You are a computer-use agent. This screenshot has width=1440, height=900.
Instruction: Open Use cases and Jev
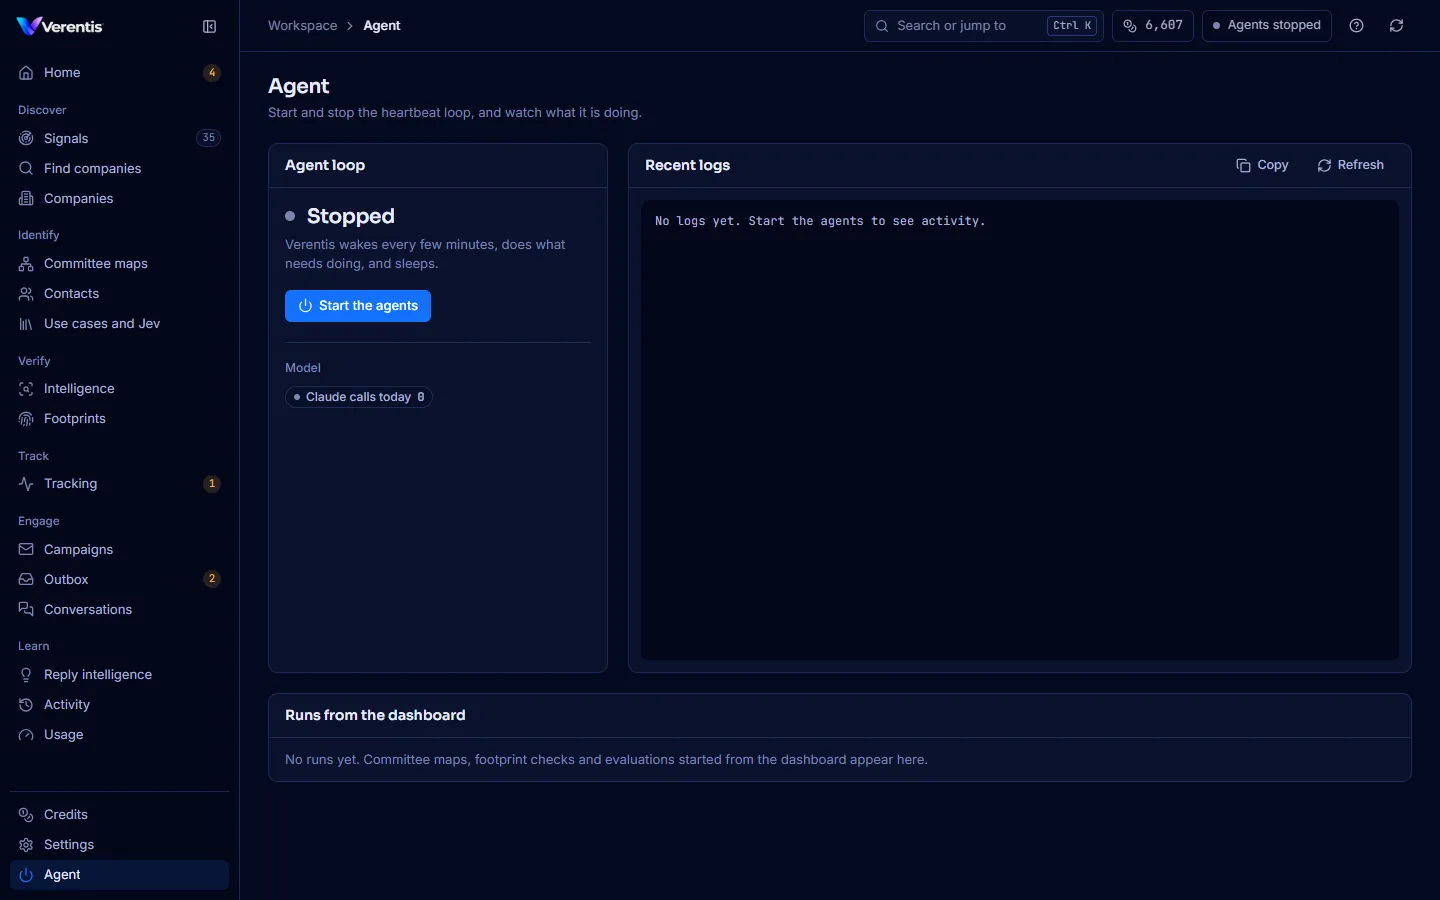119,324
